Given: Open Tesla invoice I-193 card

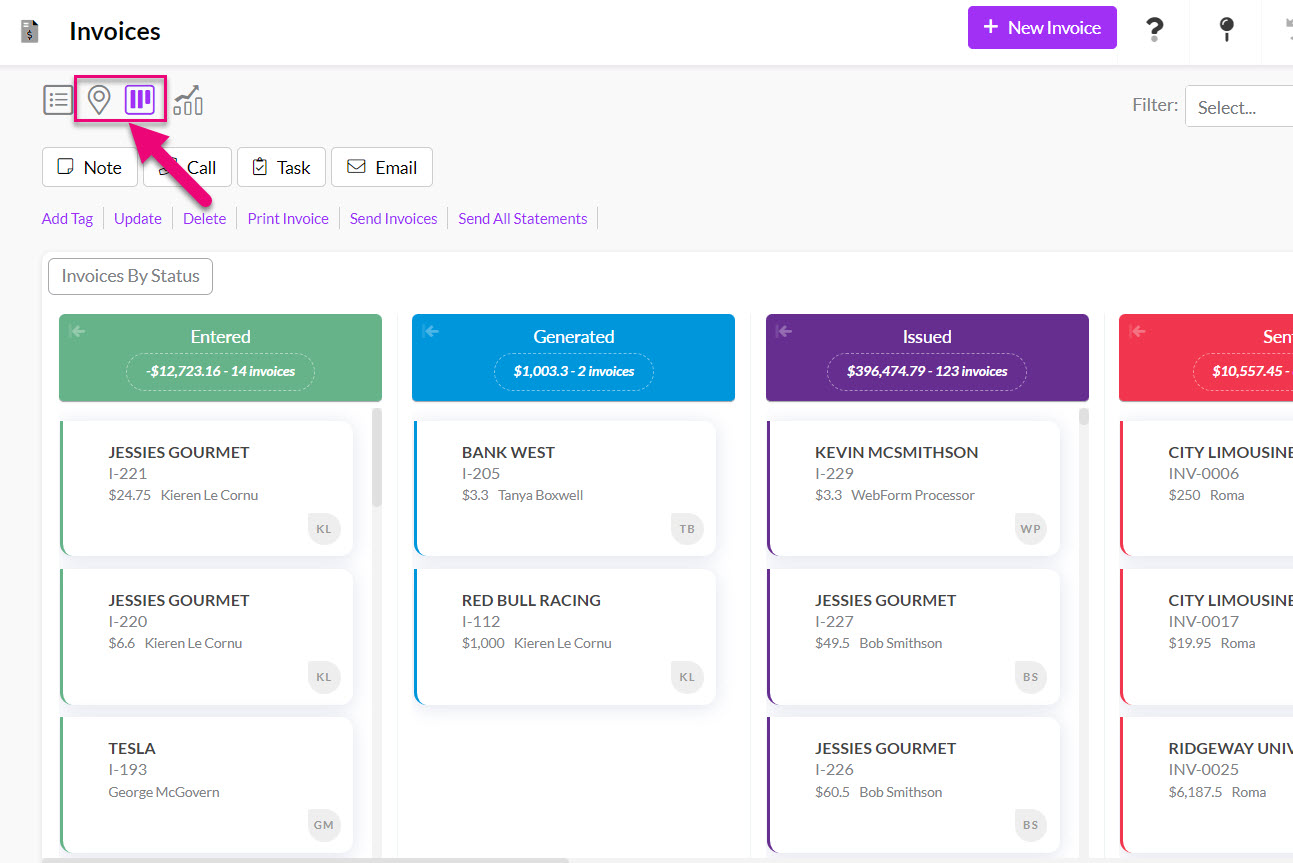Looking at the screenshot, I should pos(206,784).
